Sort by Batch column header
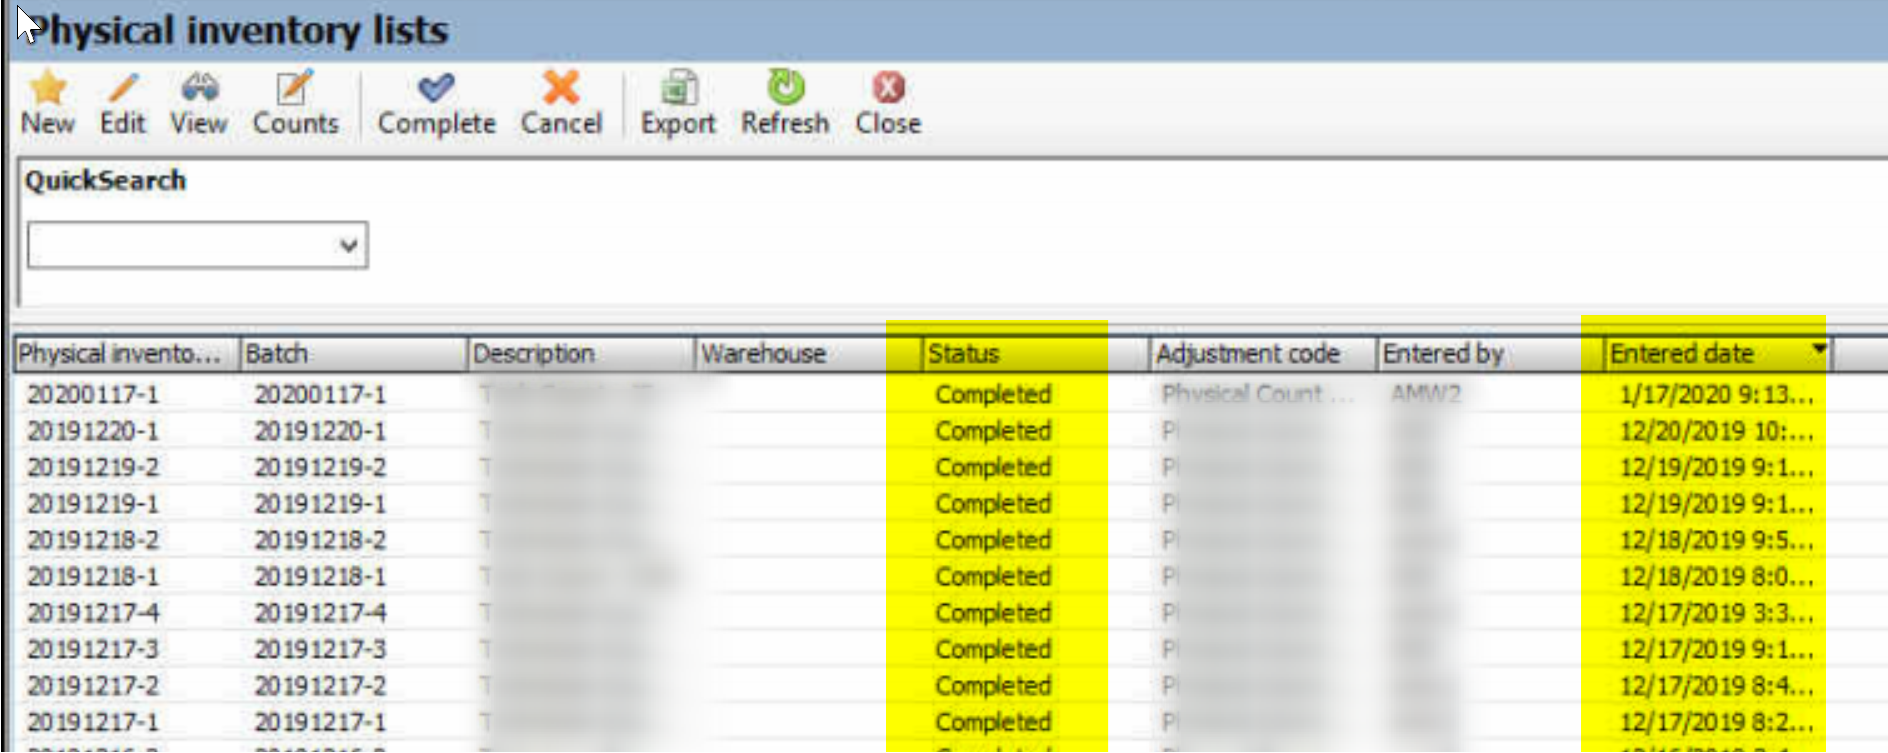Viewport: 1888px width, 753px height. (354, 354)
